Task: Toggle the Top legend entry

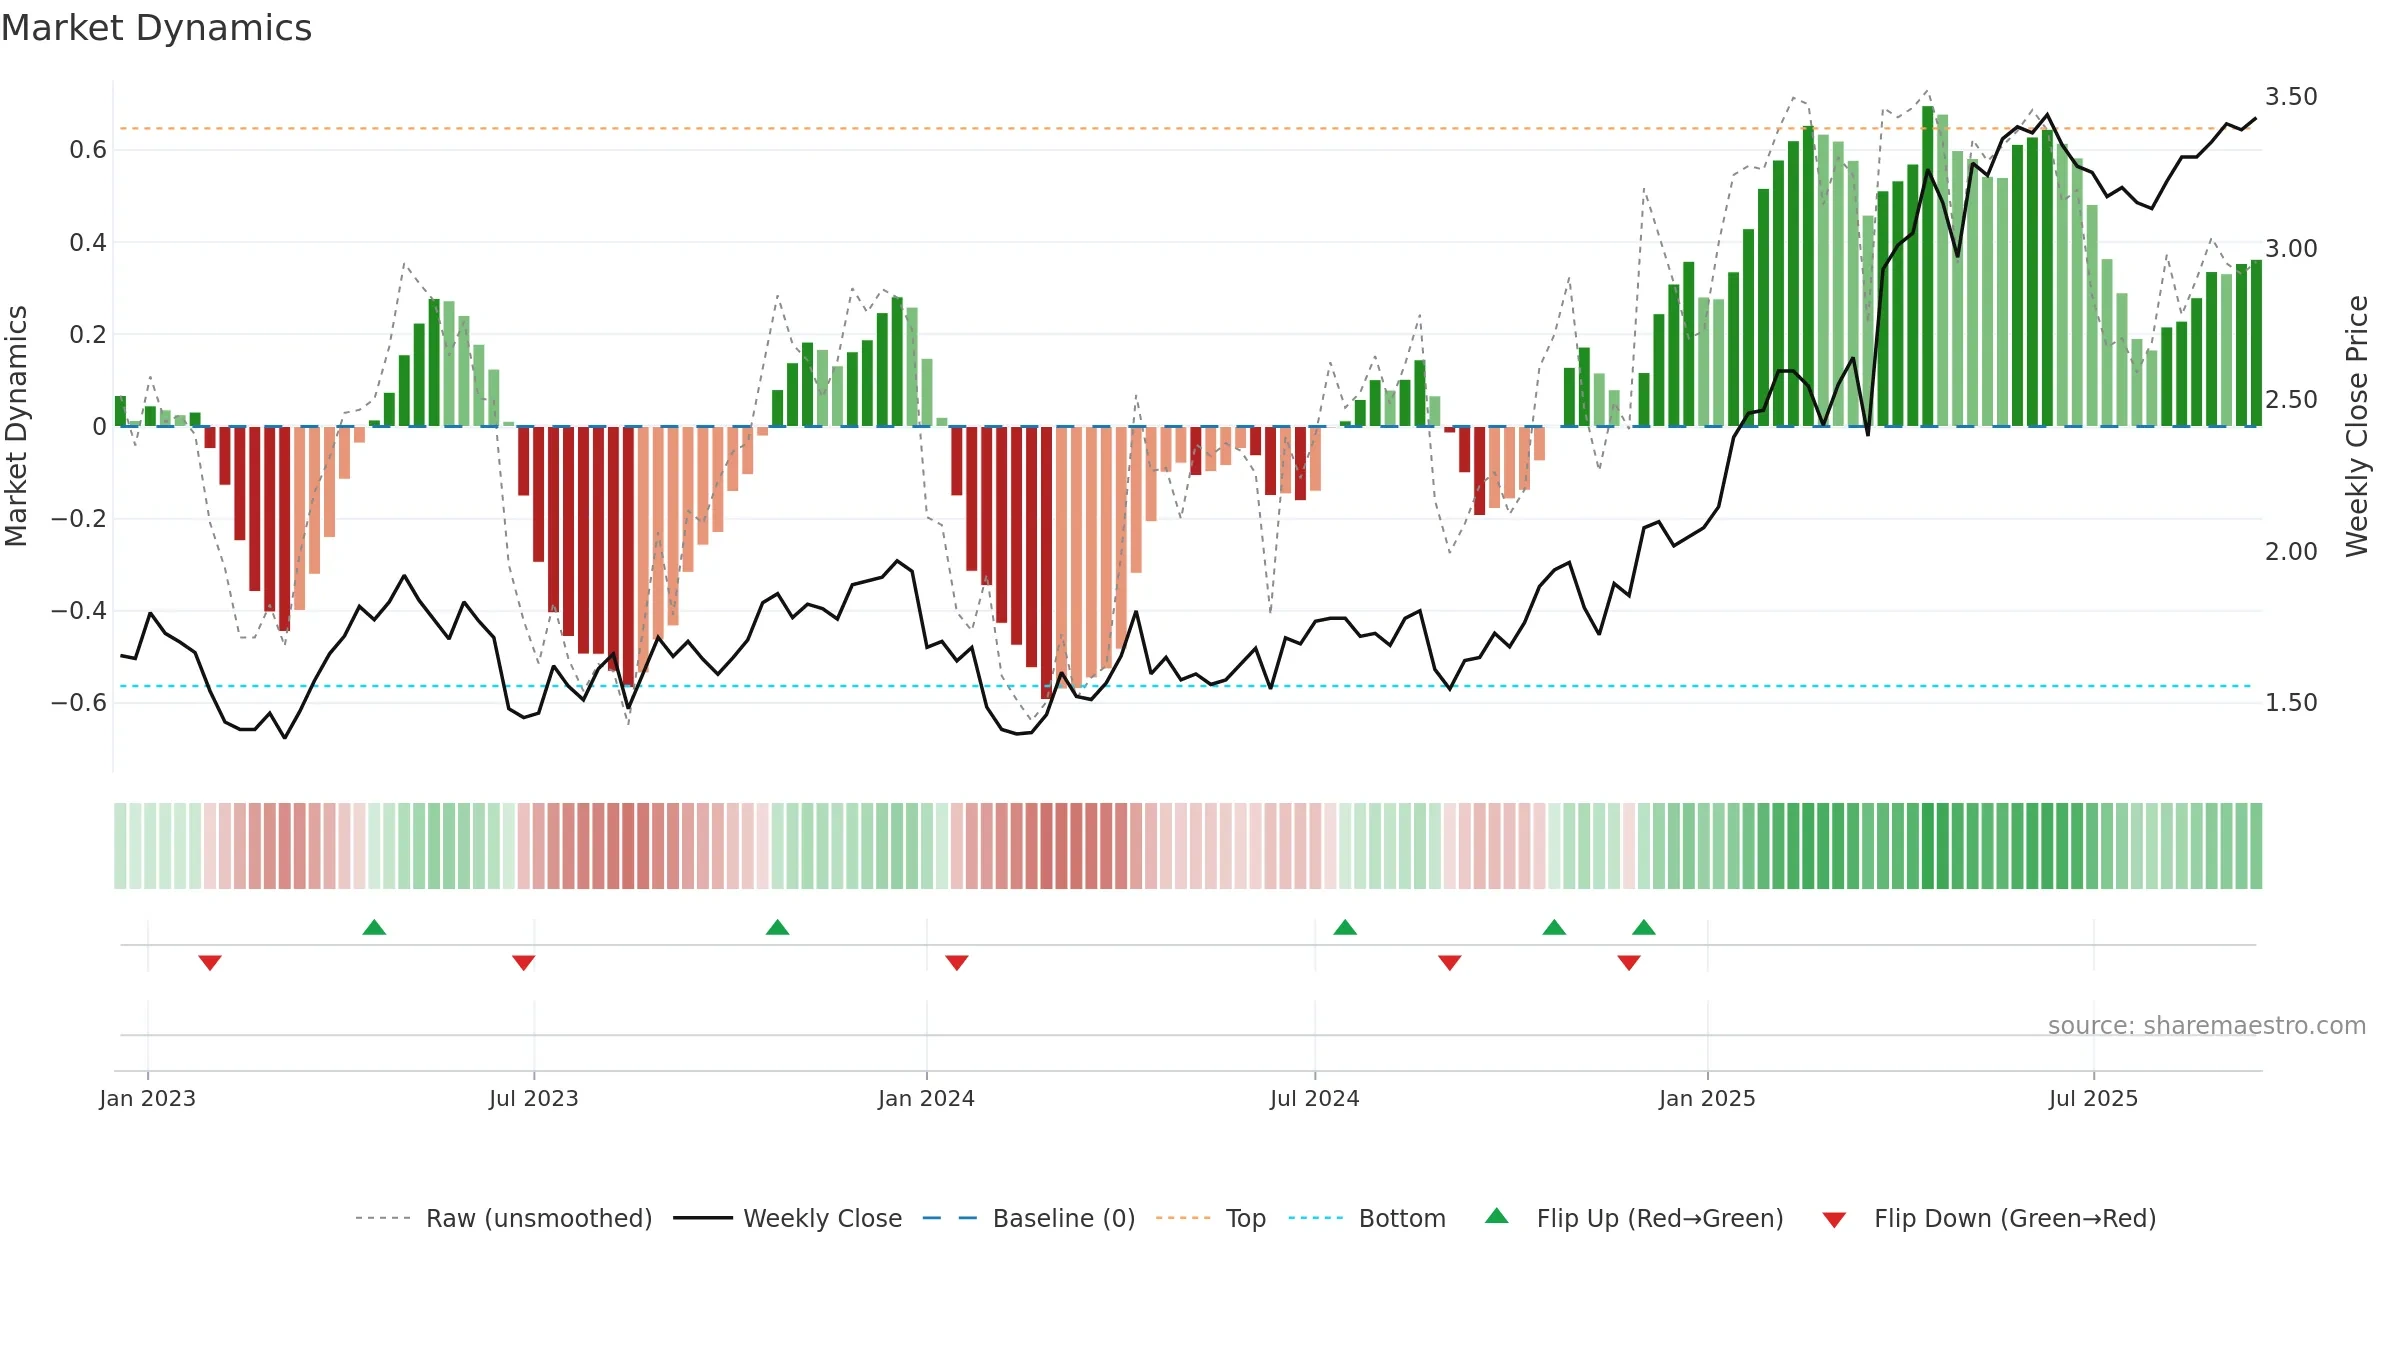Action: (x=1211, y=1218)
